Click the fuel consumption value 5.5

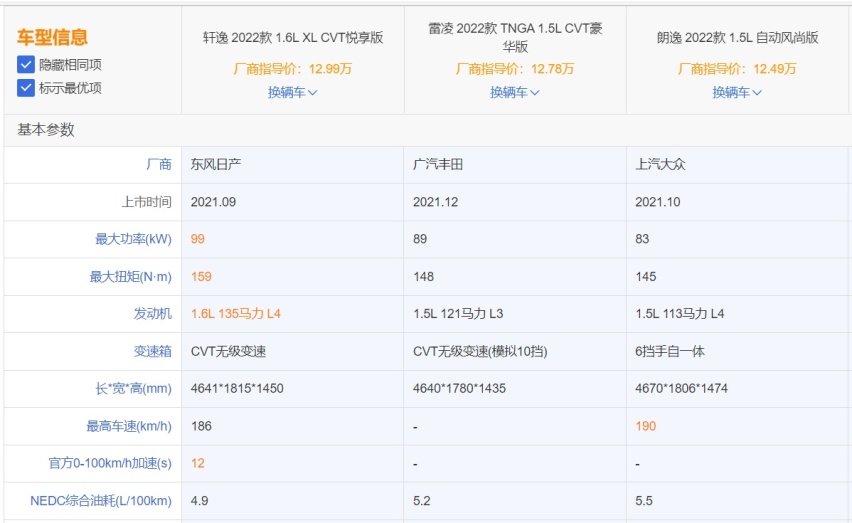tap(644, 501)
